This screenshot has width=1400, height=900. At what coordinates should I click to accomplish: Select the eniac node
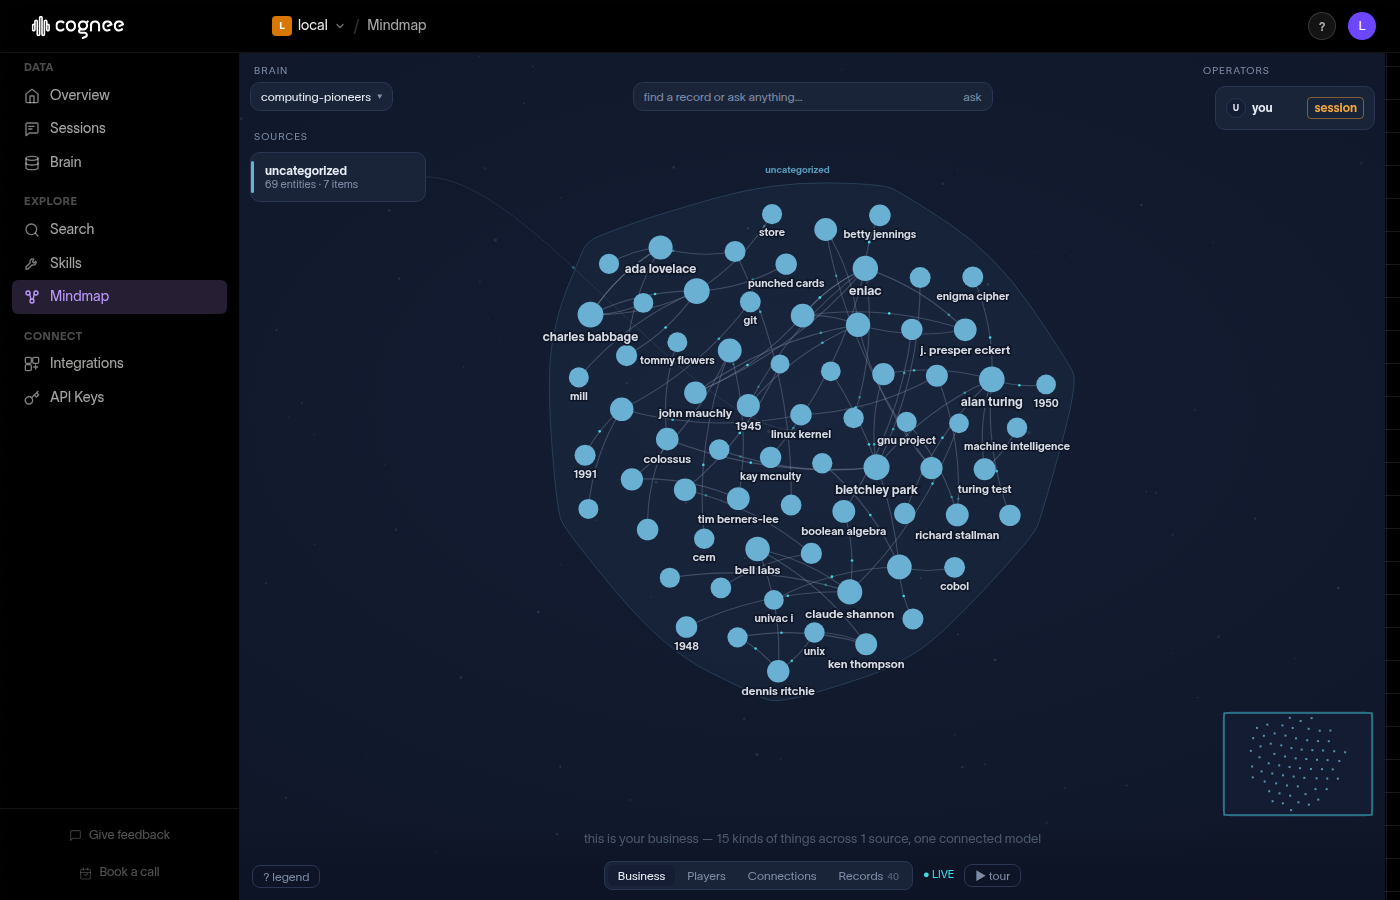click(x=865, y=268)
